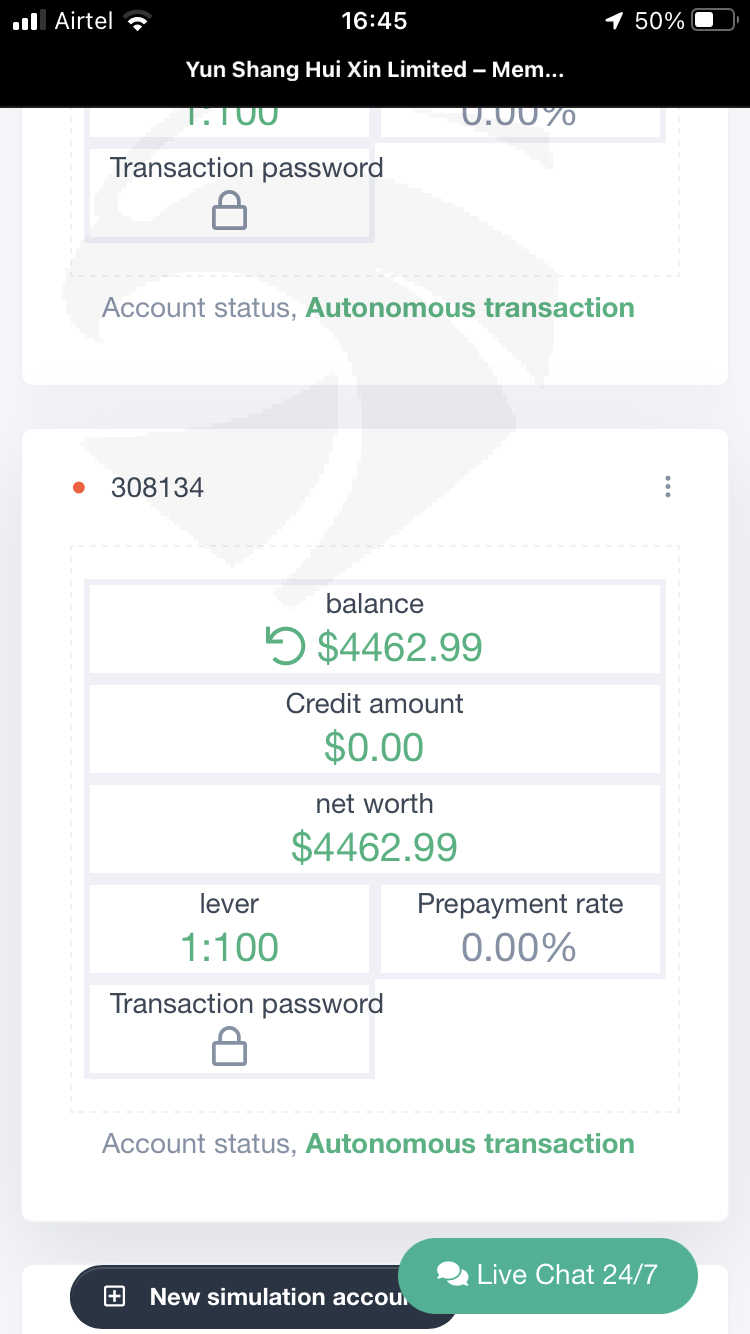
Task: Tap the chat bubbles icon beside Live Chat
Action: coord(452,1275)
